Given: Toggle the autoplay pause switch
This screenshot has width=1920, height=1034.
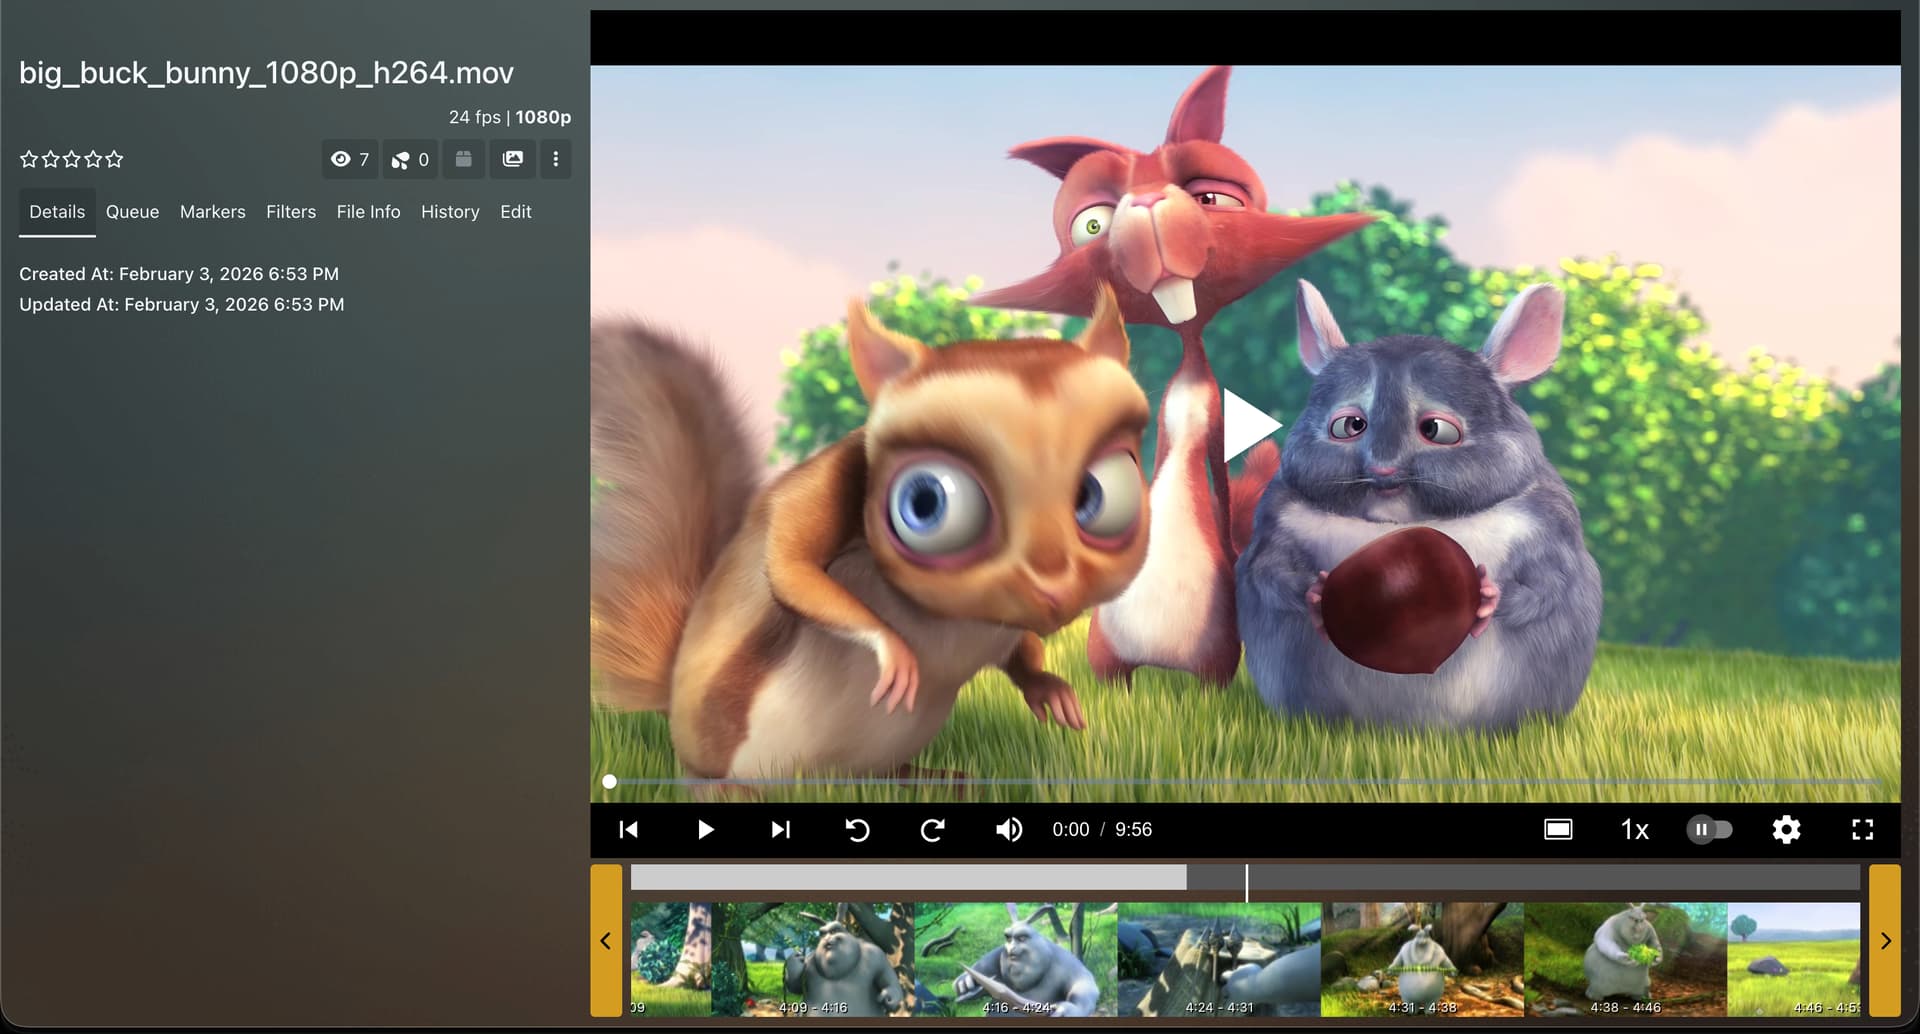Looking at the screenshot, I should 1709,830.
